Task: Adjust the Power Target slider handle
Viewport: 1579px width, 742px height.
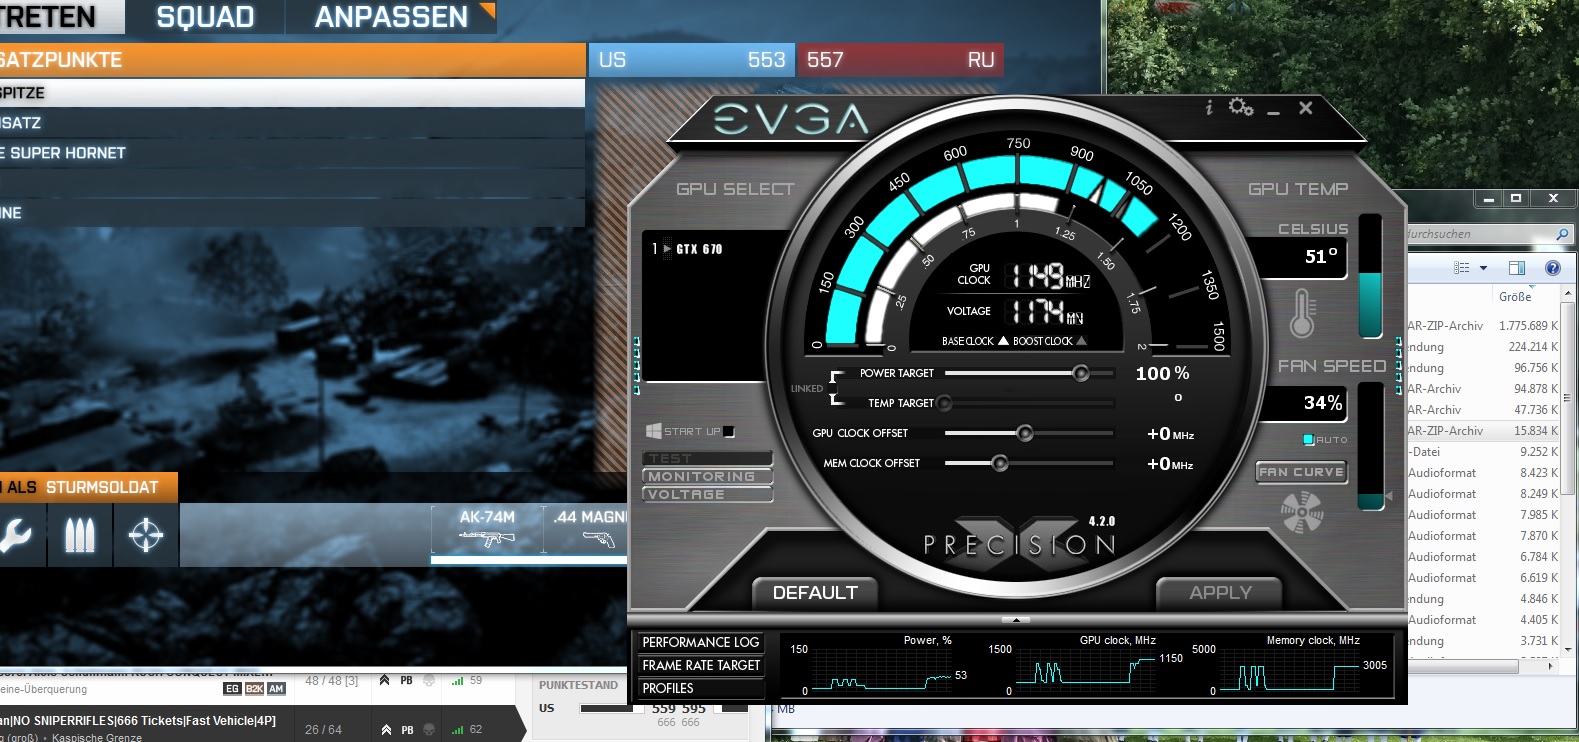Action: tap(1081, 373)
